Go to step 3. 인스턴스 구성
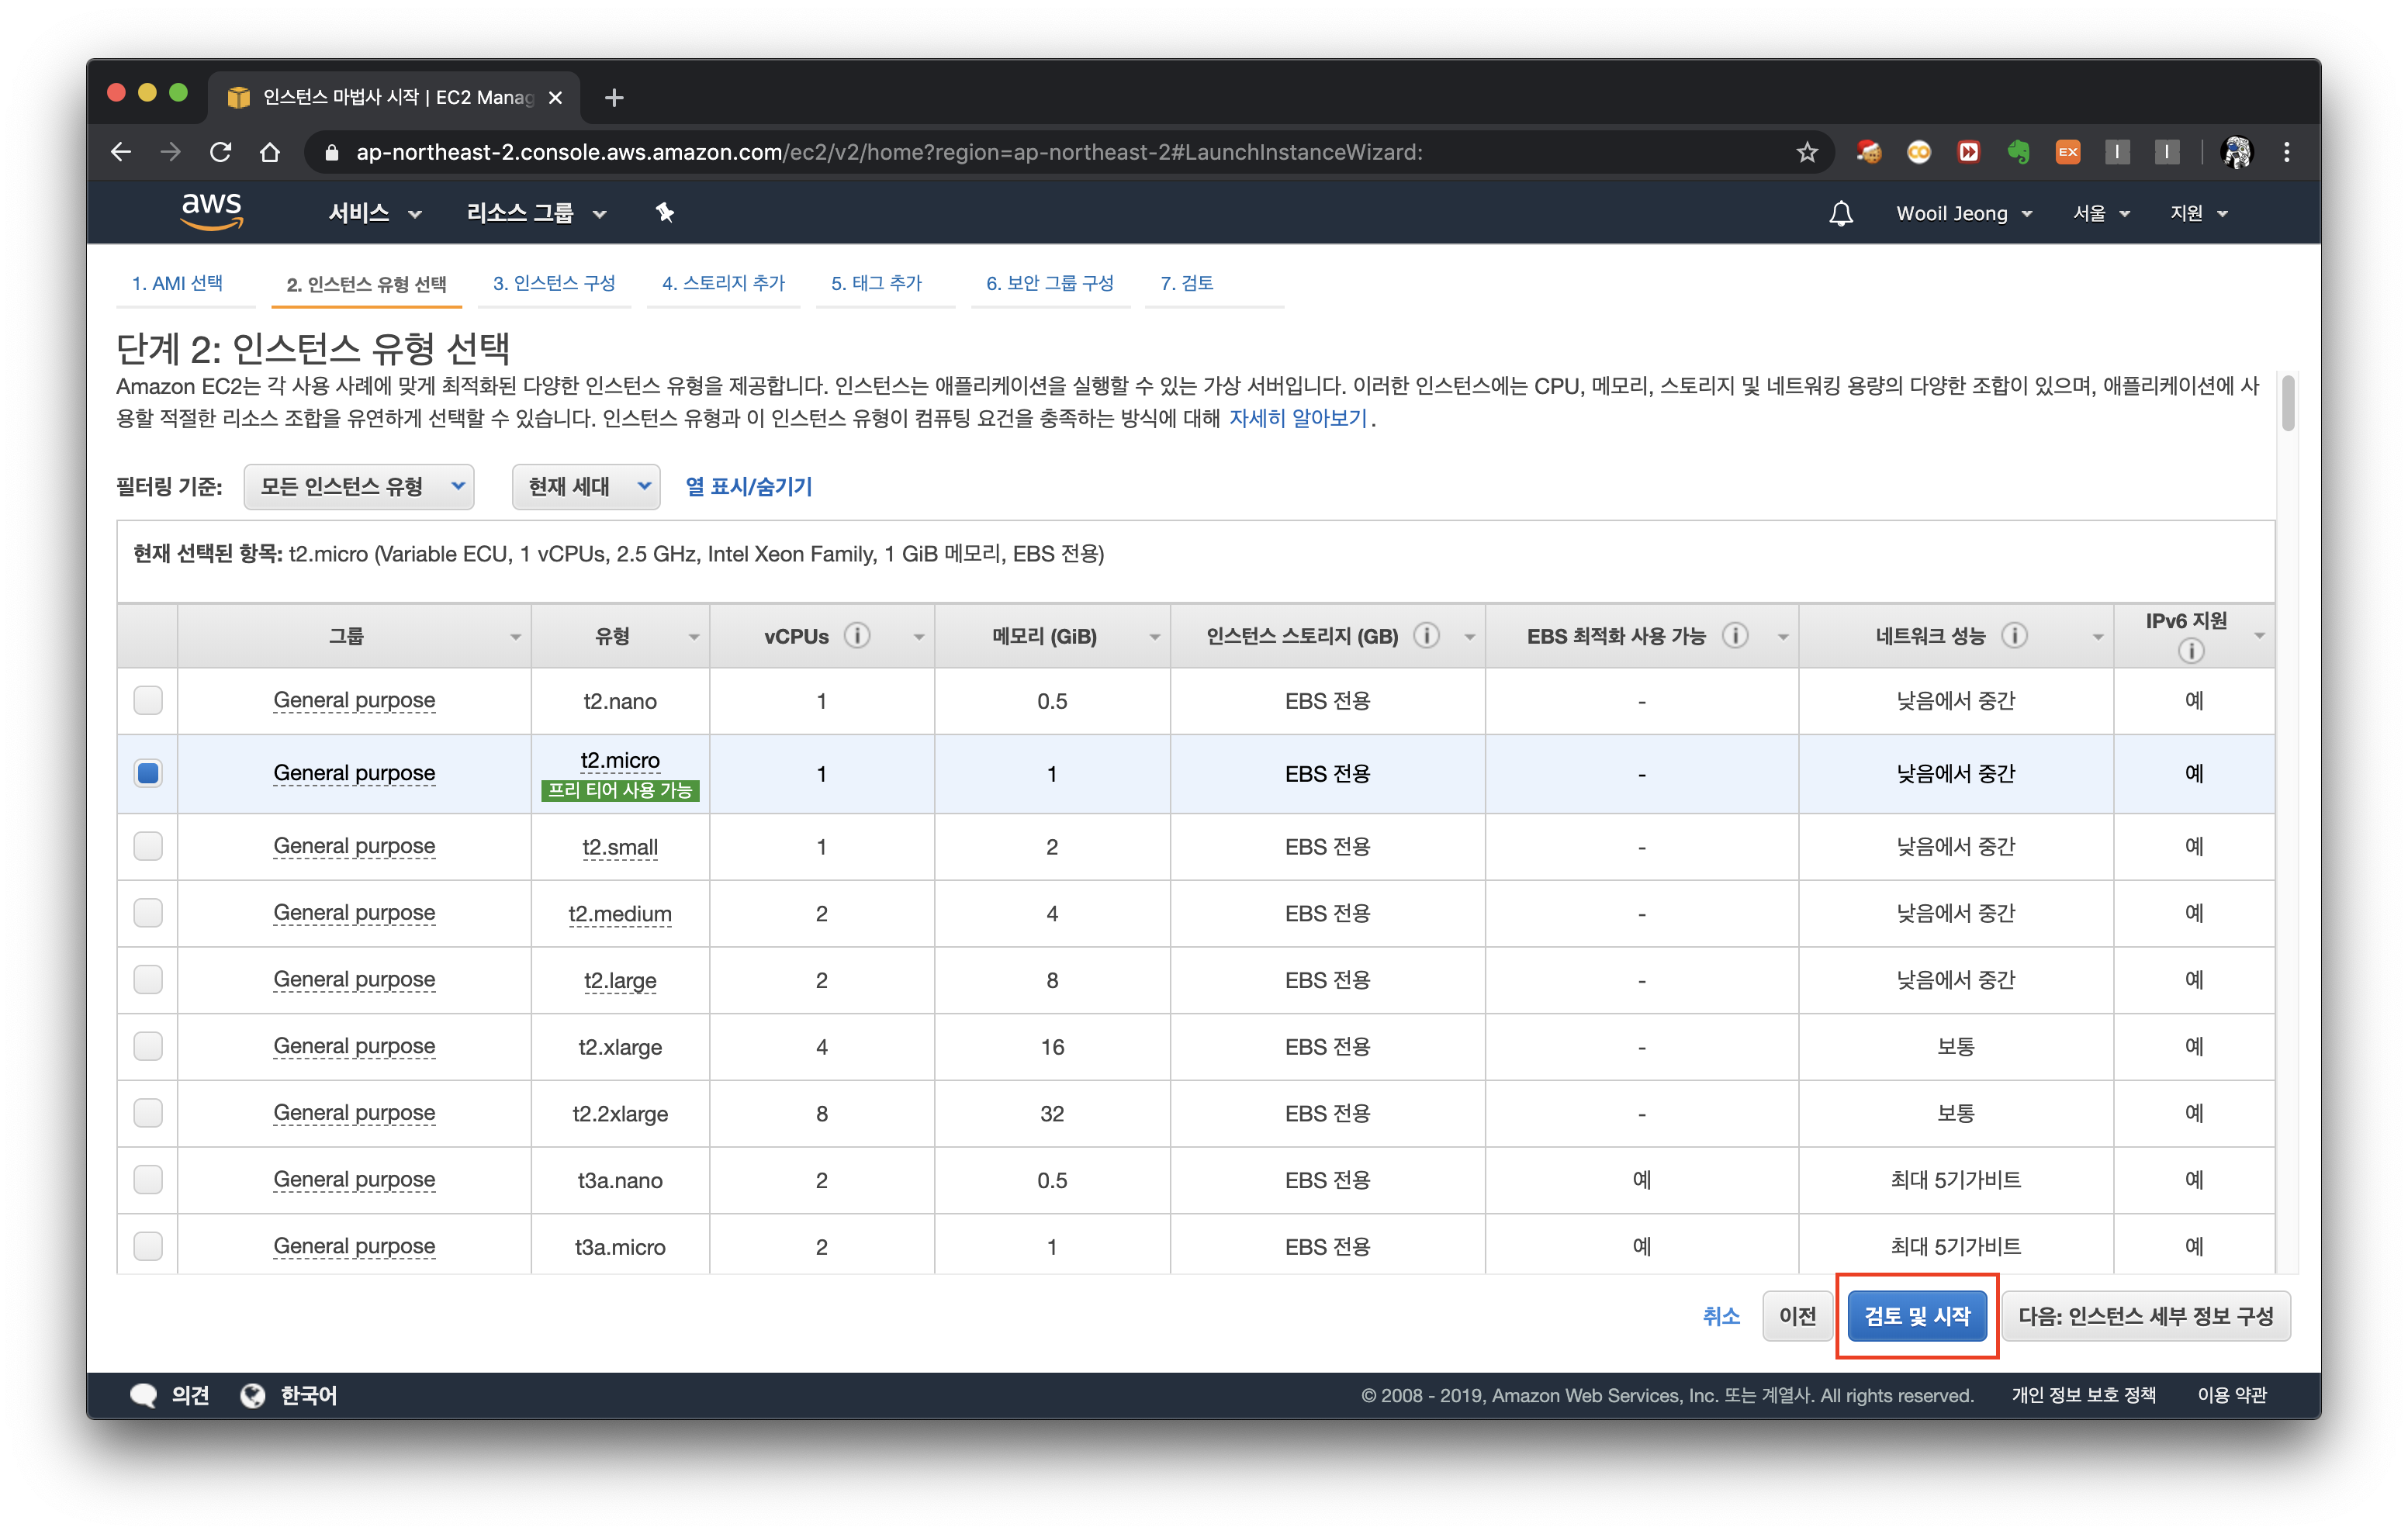The width and height of the screenshot is (2408, 1534). pos(553,283)
